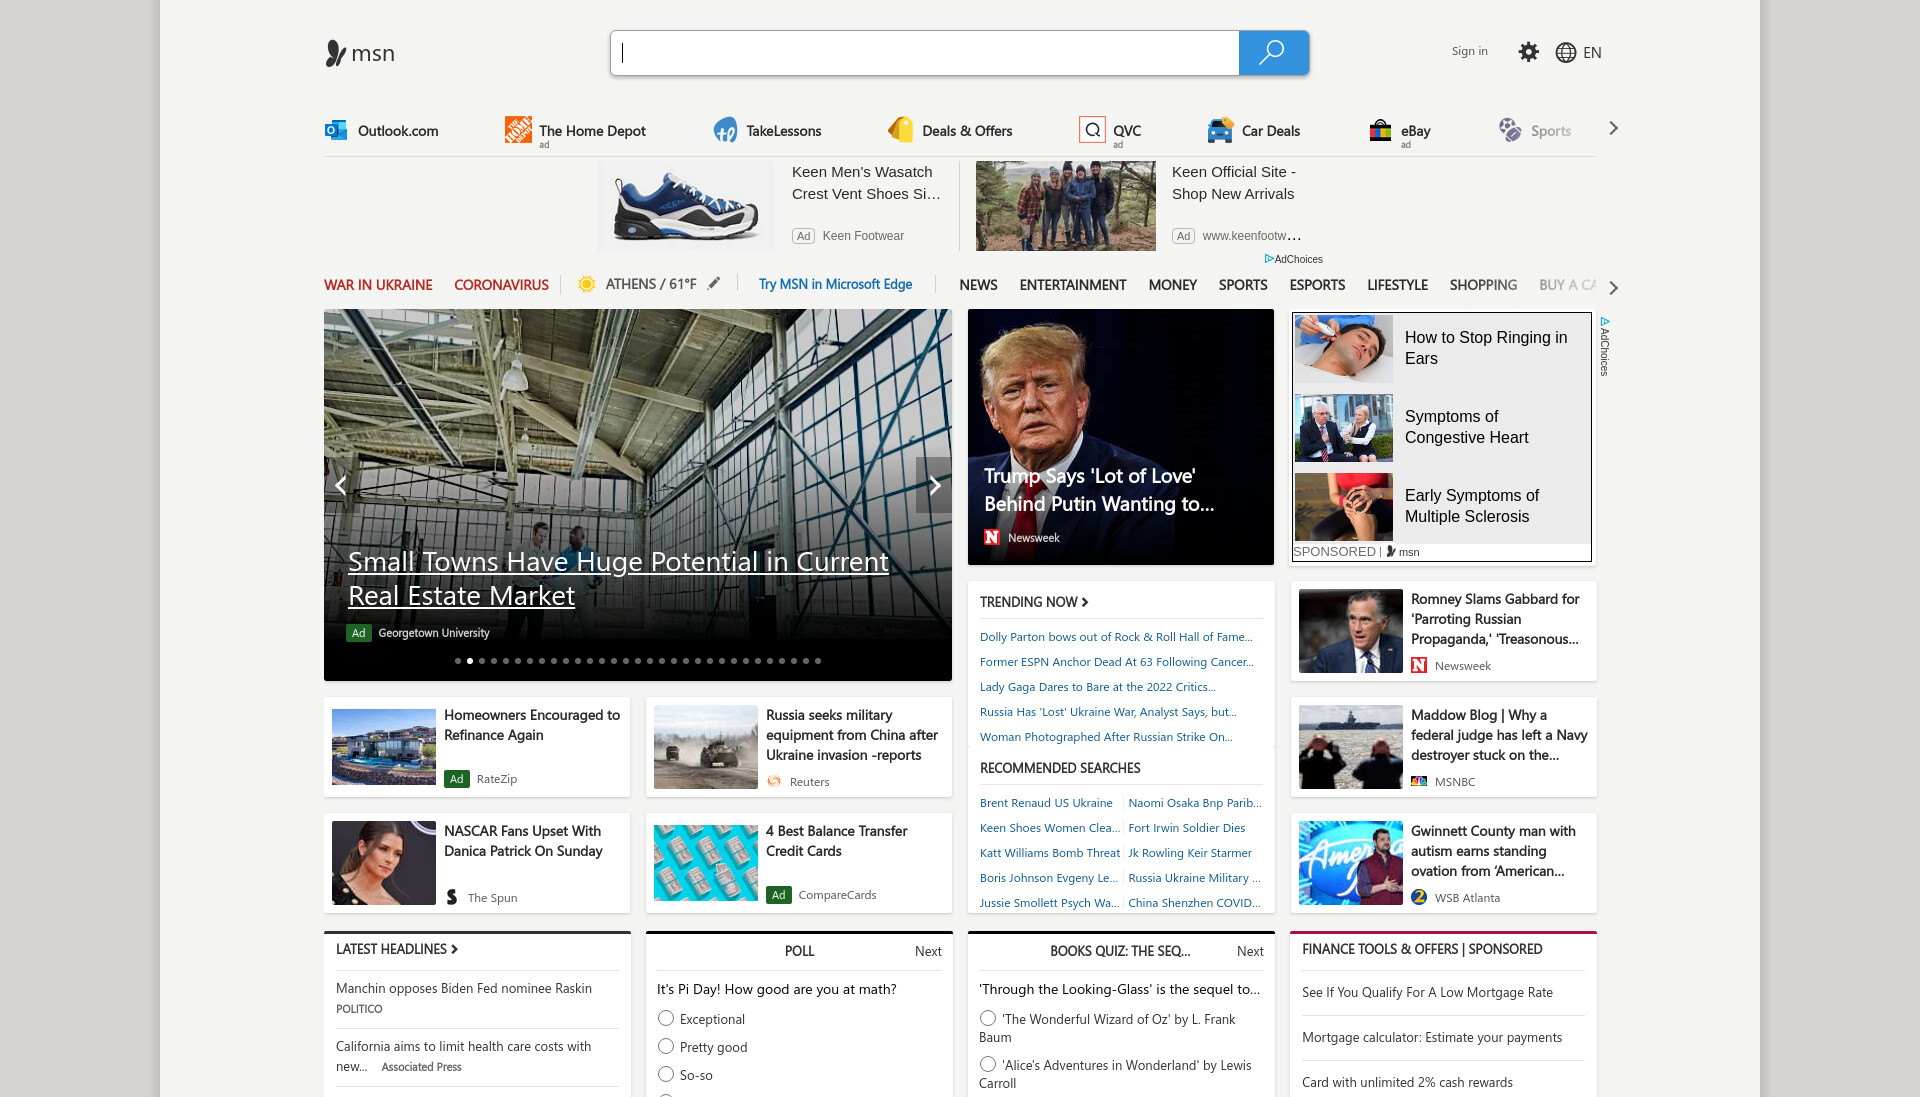Viewport: 1920px width, 1097px height.
Task: Click into the web search input field
Action: pos(925,53)
